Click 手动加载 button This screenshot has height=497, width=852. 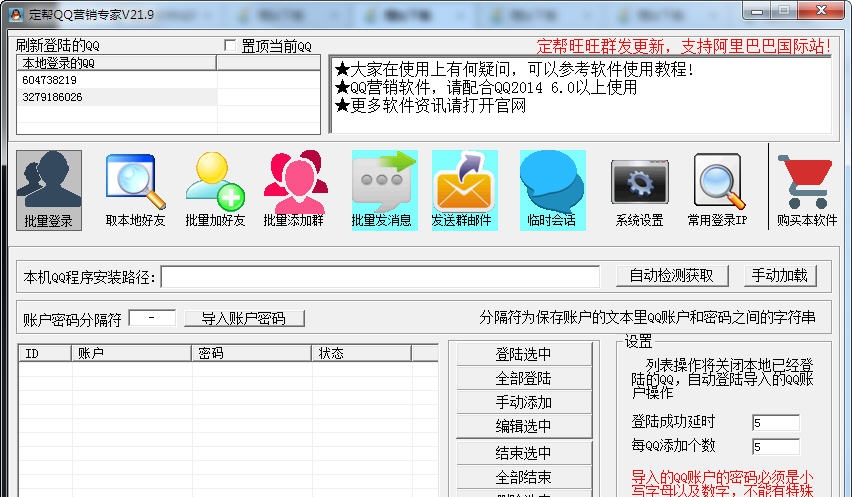(780, 275)
